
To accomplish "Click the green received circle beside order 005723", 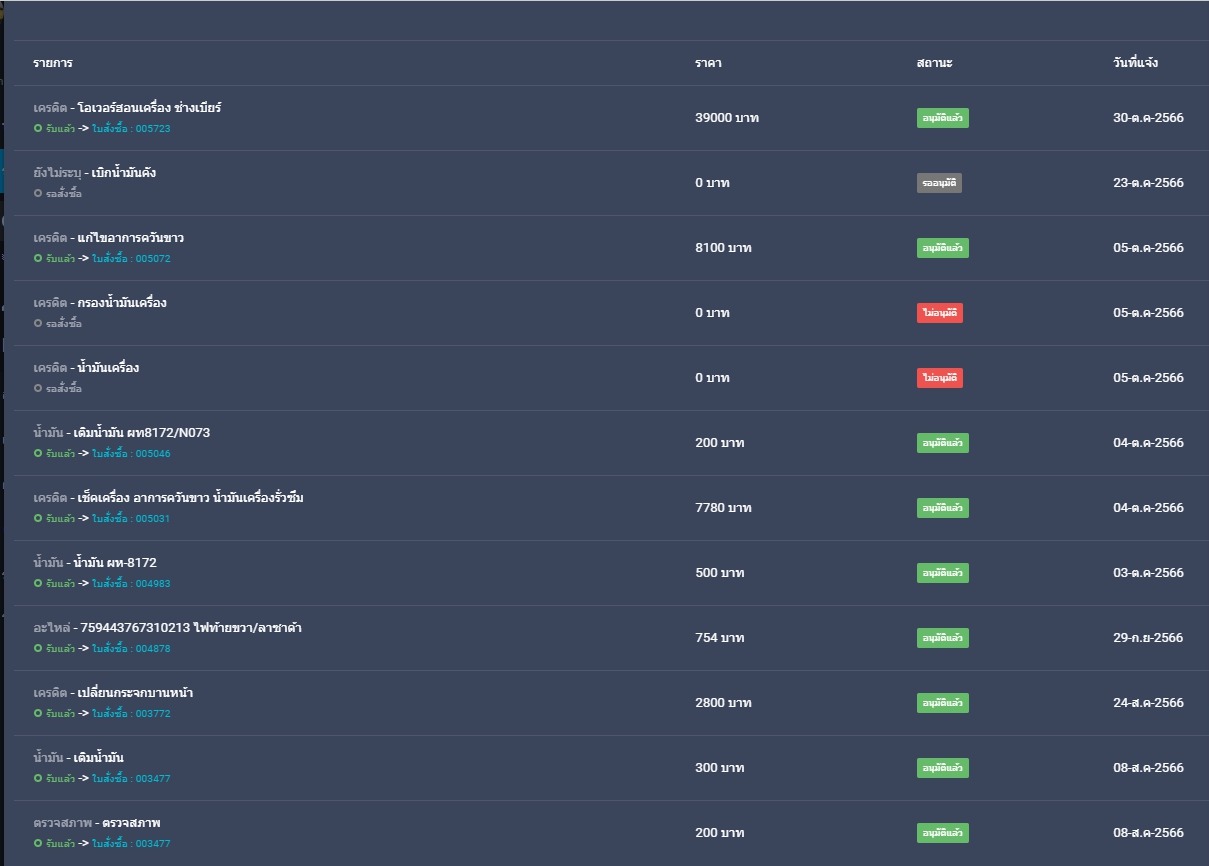I will point(38,129).
